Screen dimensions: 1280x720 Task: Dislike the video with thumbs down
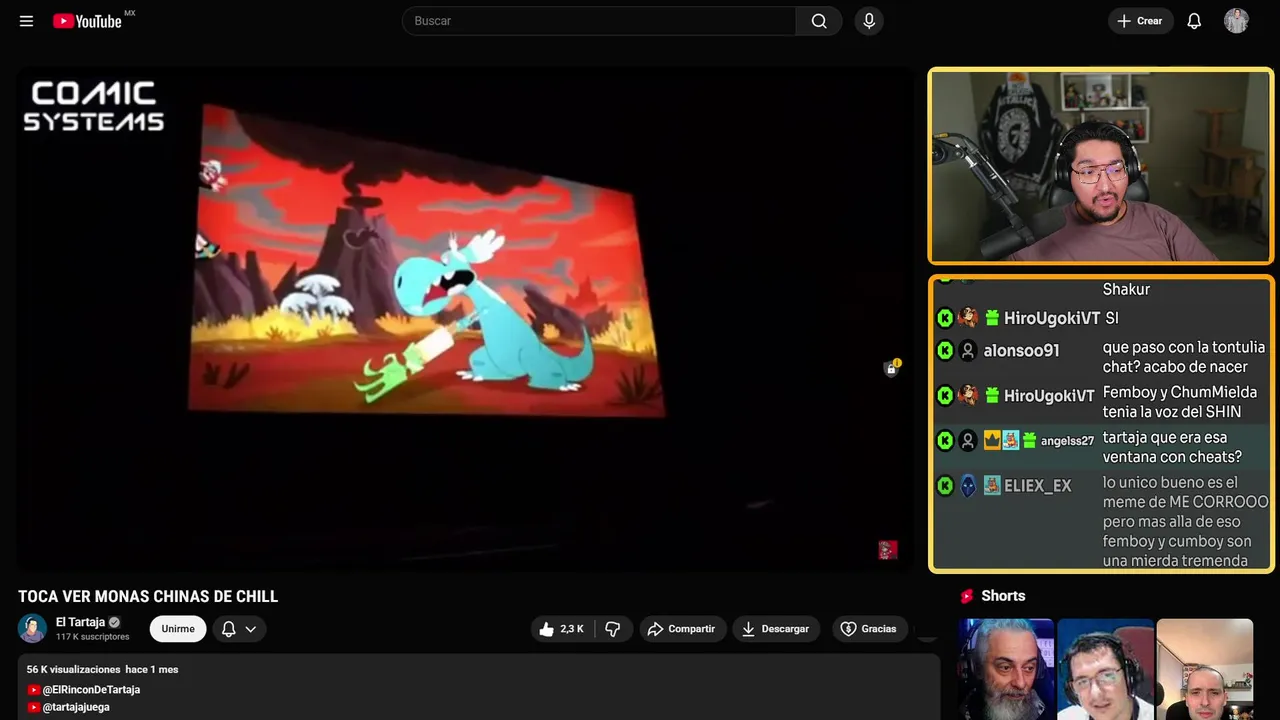click(x=613, y=629)
